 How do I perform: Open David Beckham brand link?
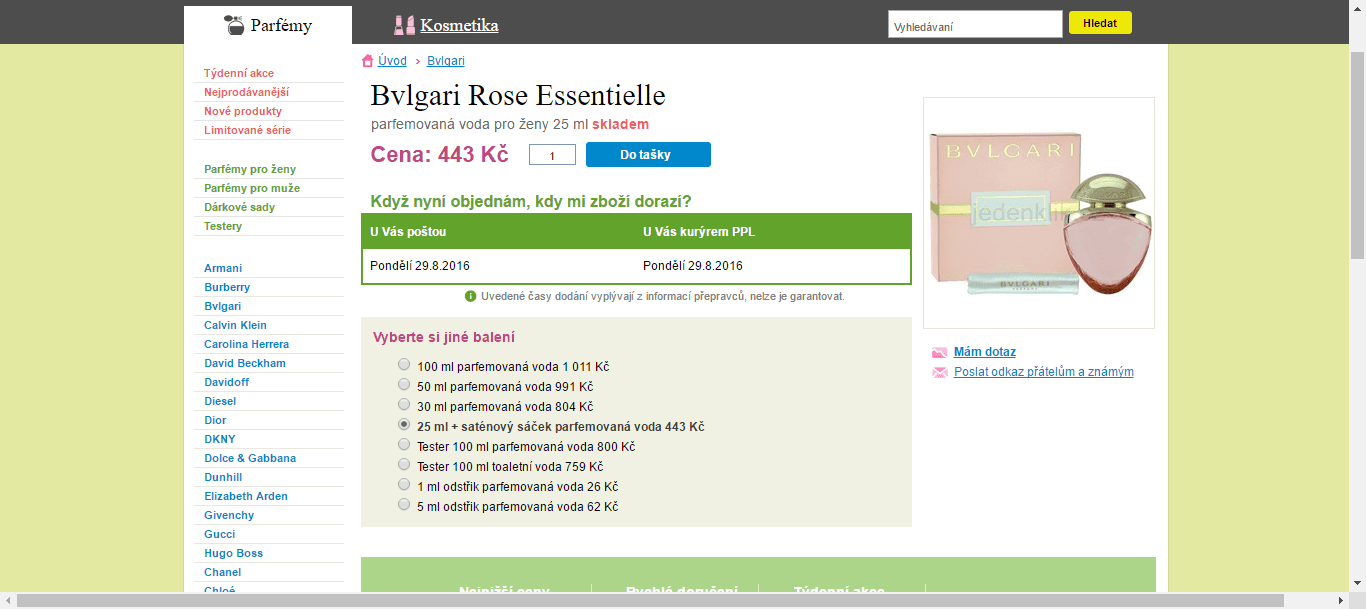point(245,363)
